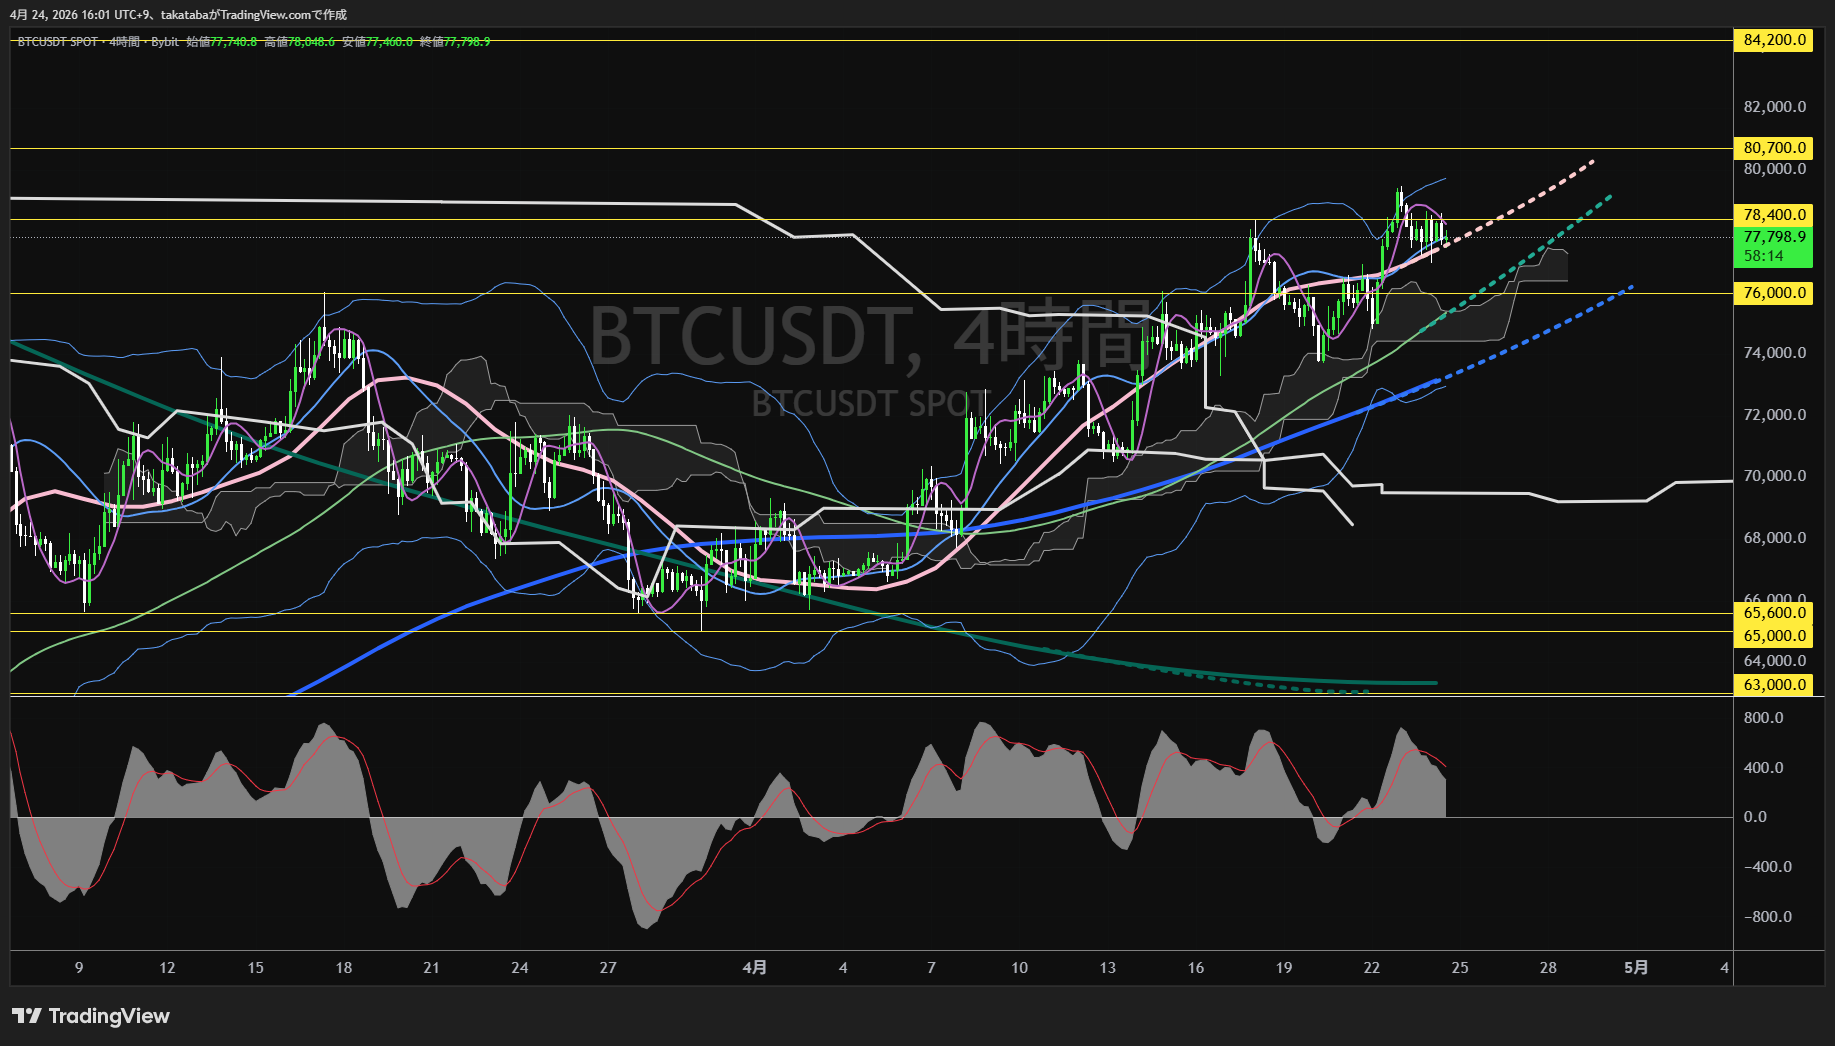
Task: Click the 64,000.0 price axis value
Action: point(1775,661)
